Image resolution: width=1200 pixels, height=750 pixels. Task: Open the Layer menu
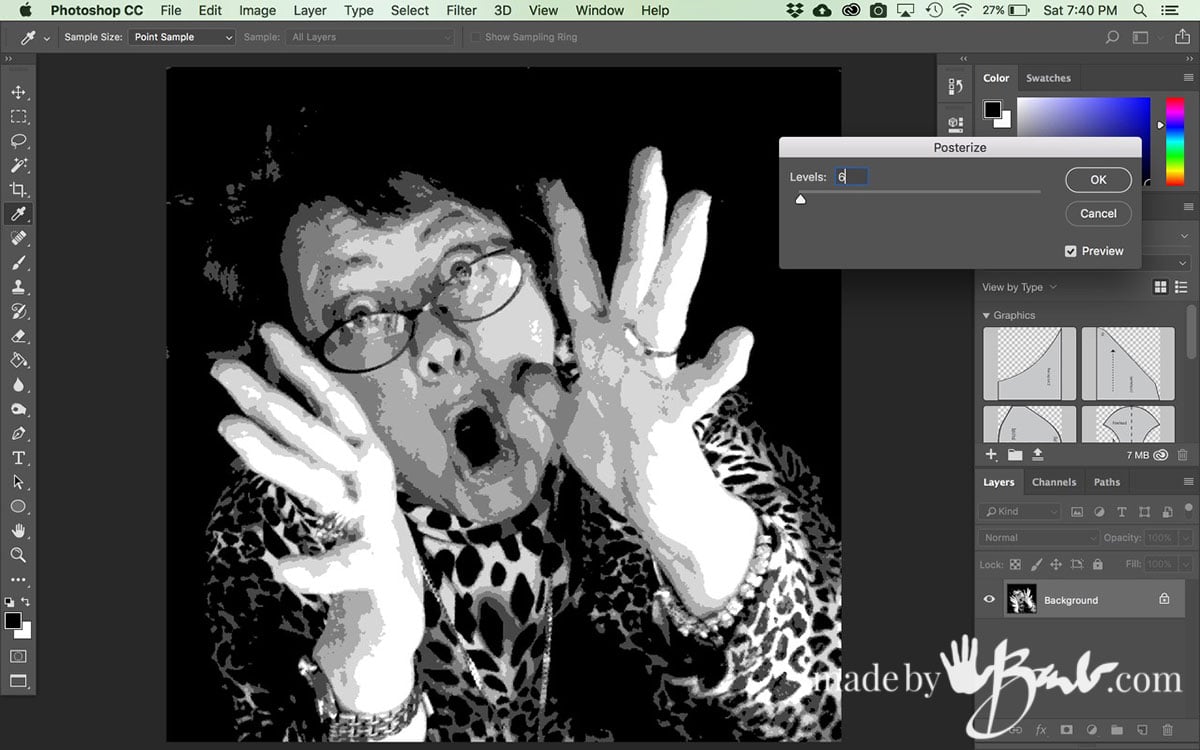pyautogui.click(x=310, y=10)
